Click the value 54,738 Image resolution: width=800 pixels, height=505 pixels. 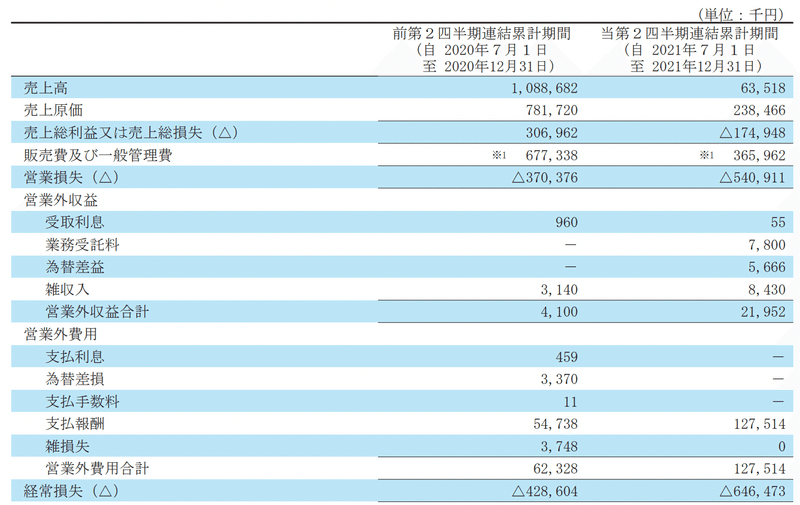tap(556, 424)
